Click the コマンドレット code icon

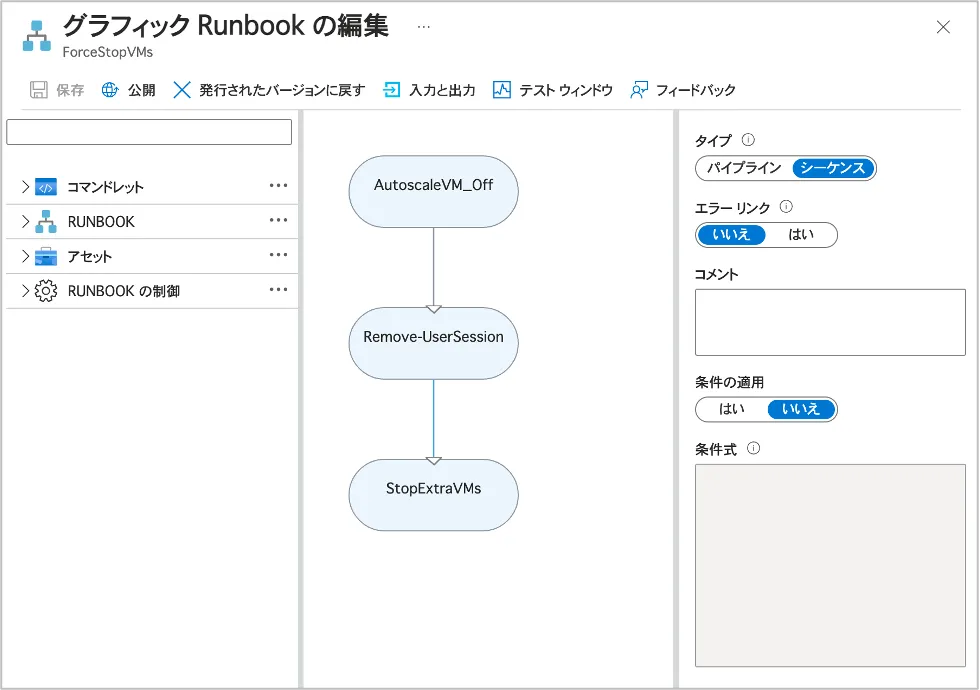(x=46, y=187)
